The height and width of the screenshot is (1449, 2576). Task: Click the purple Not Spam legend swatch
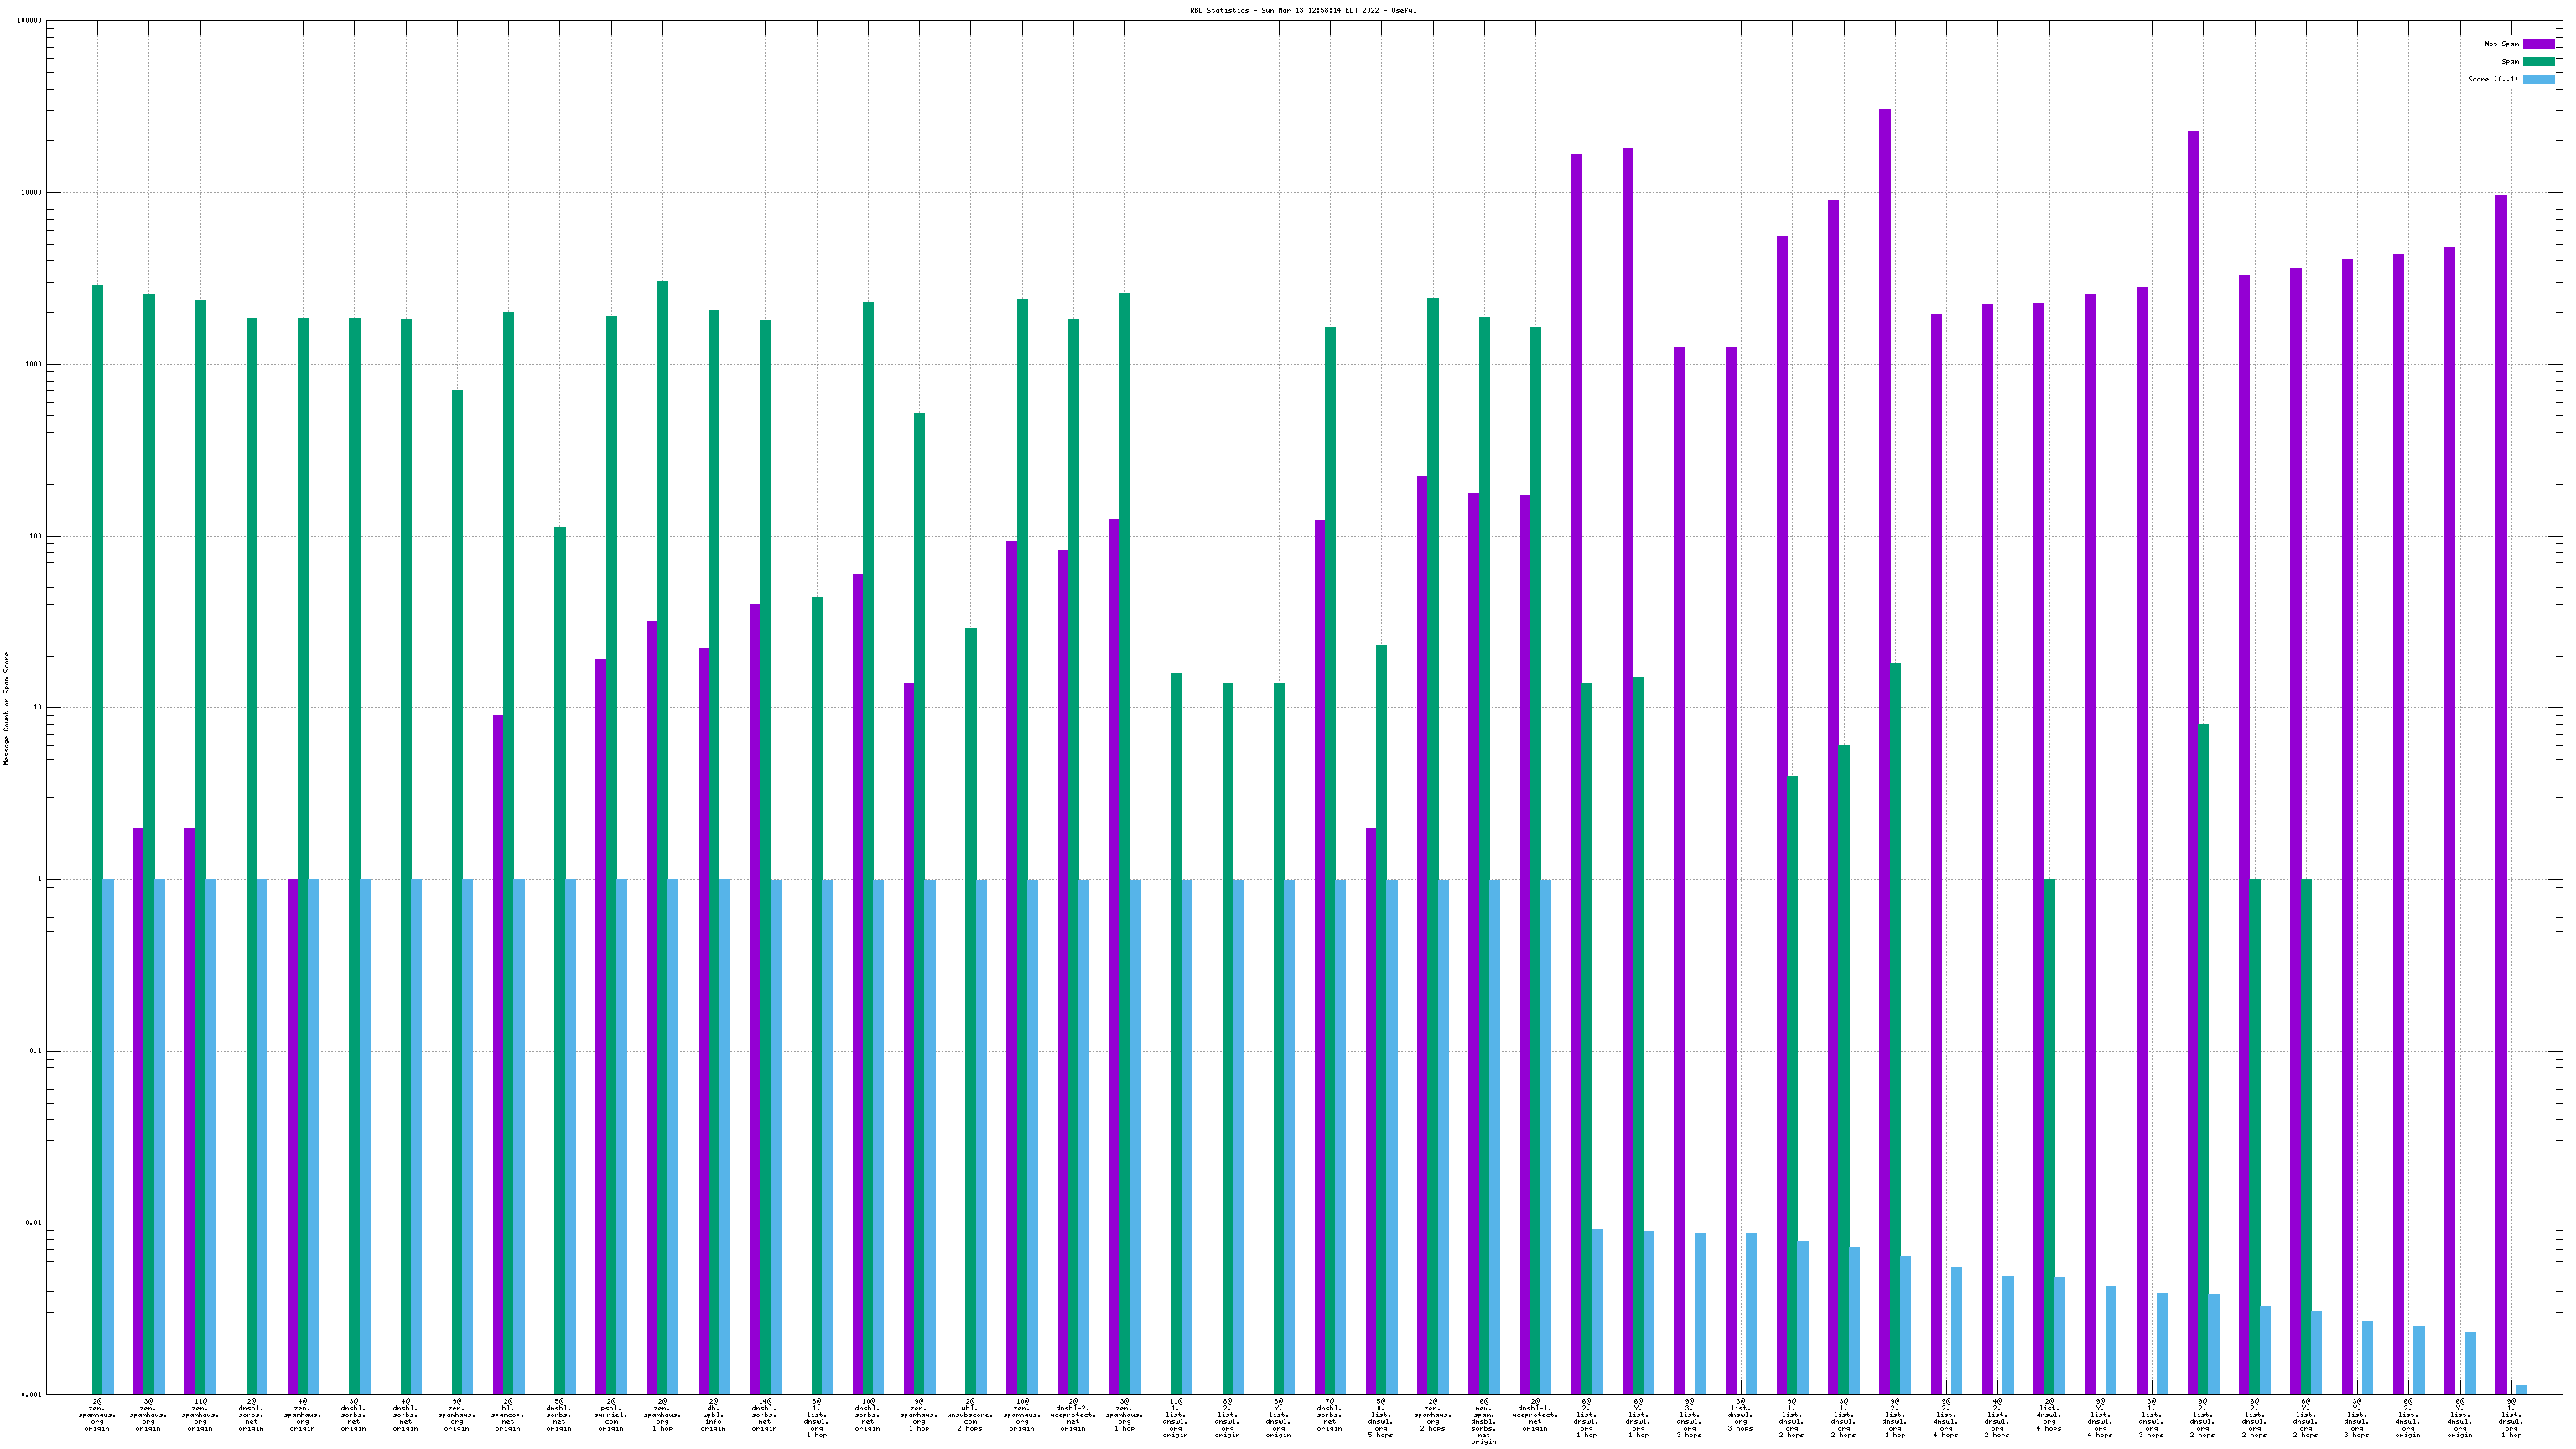(2538, 44)
